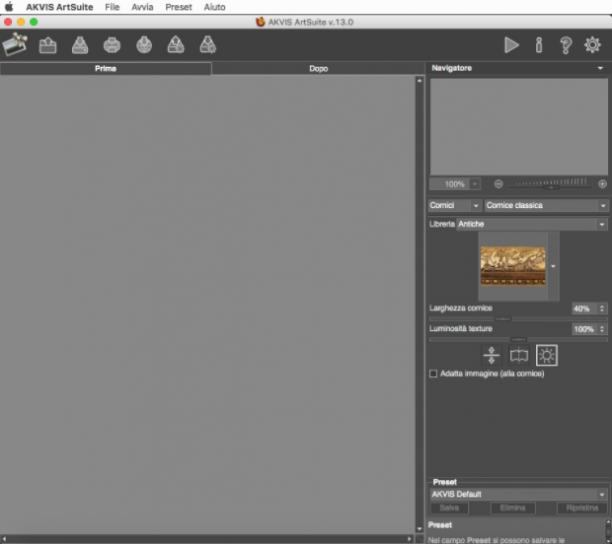Image resolution: width=612 pixels, height=544 pixels.
Task: Click the Ripristina preset button
Action: point(582,508)
